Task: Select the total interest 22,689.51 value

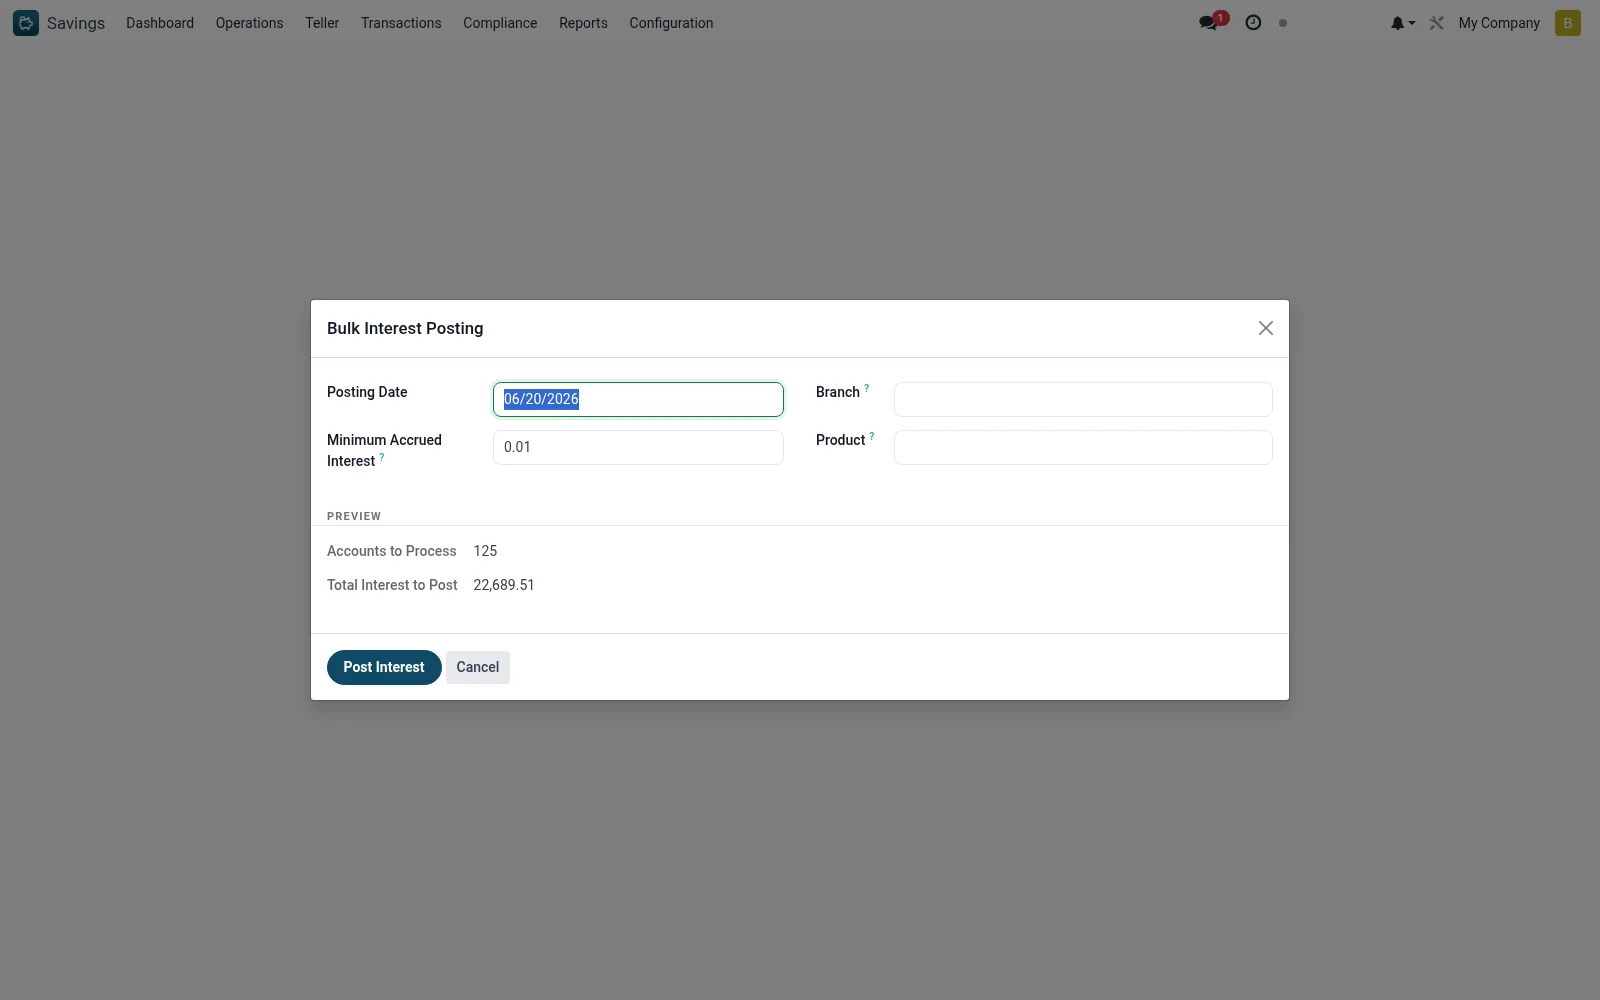Action: pos(504,585)
